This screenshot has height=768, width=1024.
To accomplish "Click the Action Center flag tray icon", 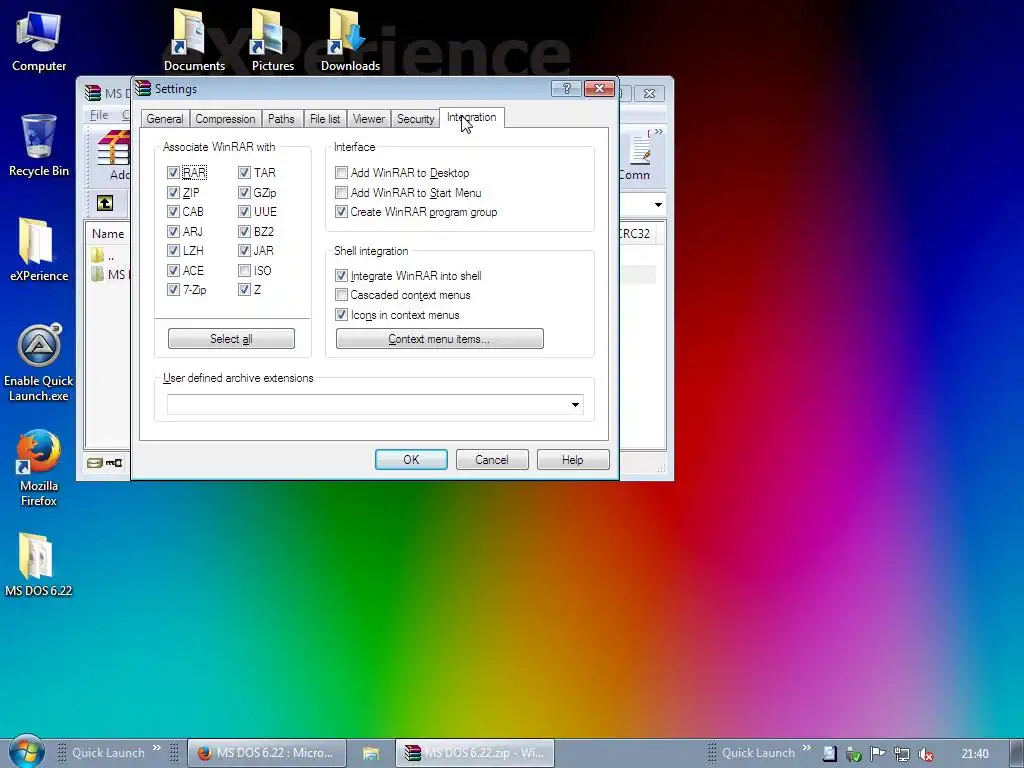I will 878,754.
